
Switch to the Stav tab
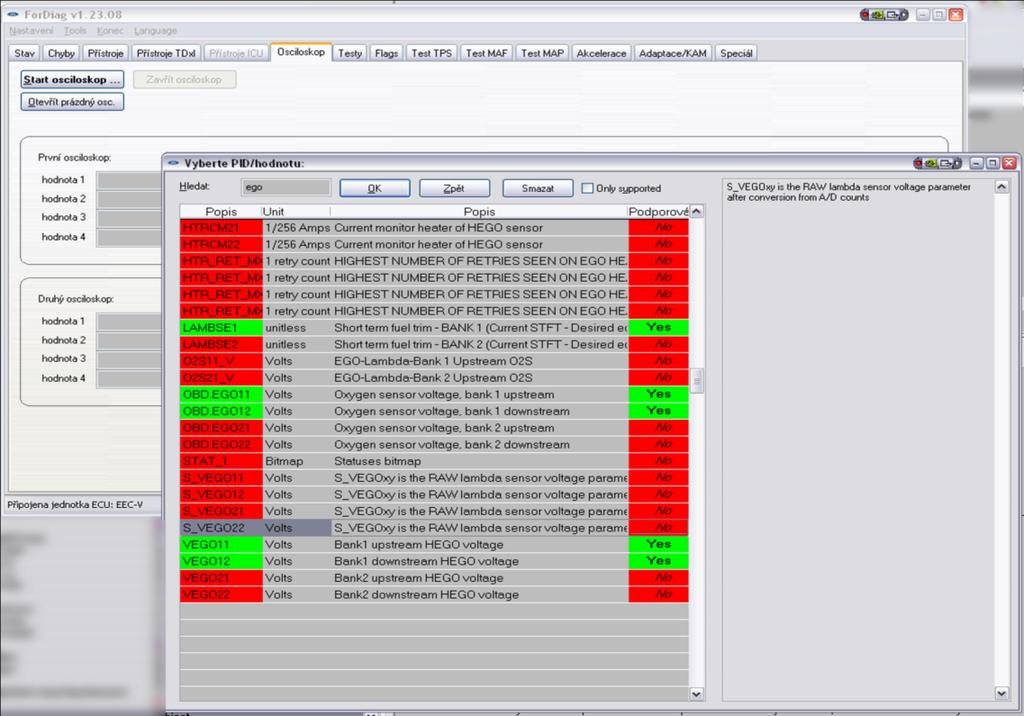pyautogui.click(x=24, y=53)
